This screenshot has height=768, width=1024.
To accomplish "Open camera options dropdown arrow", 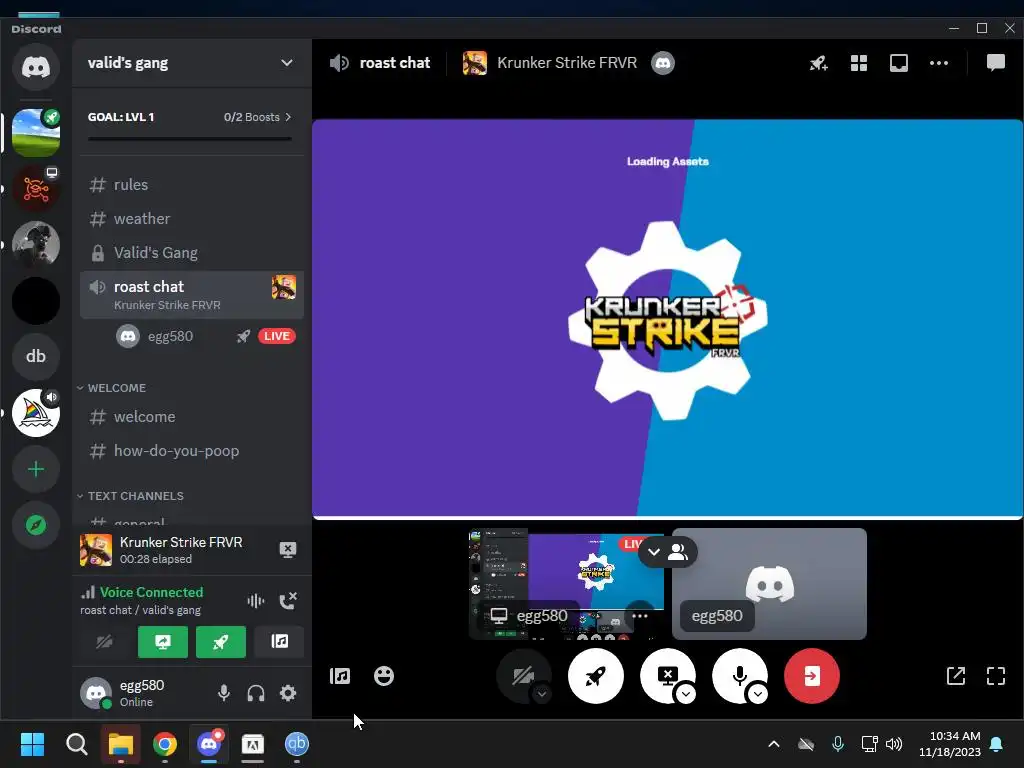I will [x=541, y=694].
